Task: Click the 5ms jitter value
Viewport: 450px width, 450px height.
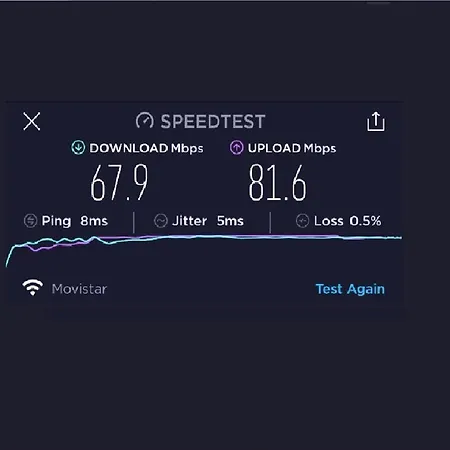Action: coord(230,221)
